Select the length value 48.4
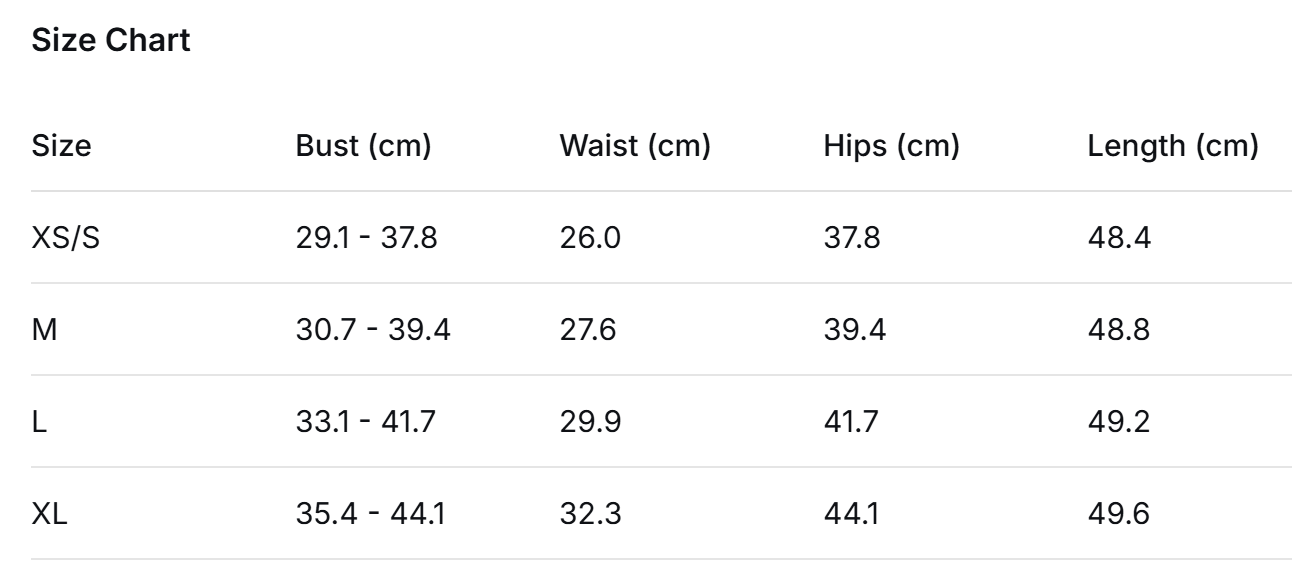1306x574 pixels. coord(1119,238)
